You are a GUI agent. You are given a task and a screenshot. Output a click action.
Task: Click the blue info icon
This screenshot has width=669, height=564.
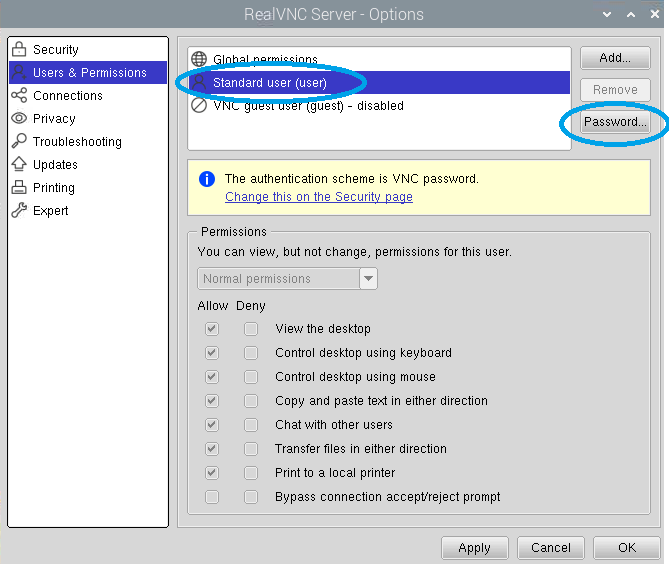(207, 179)
